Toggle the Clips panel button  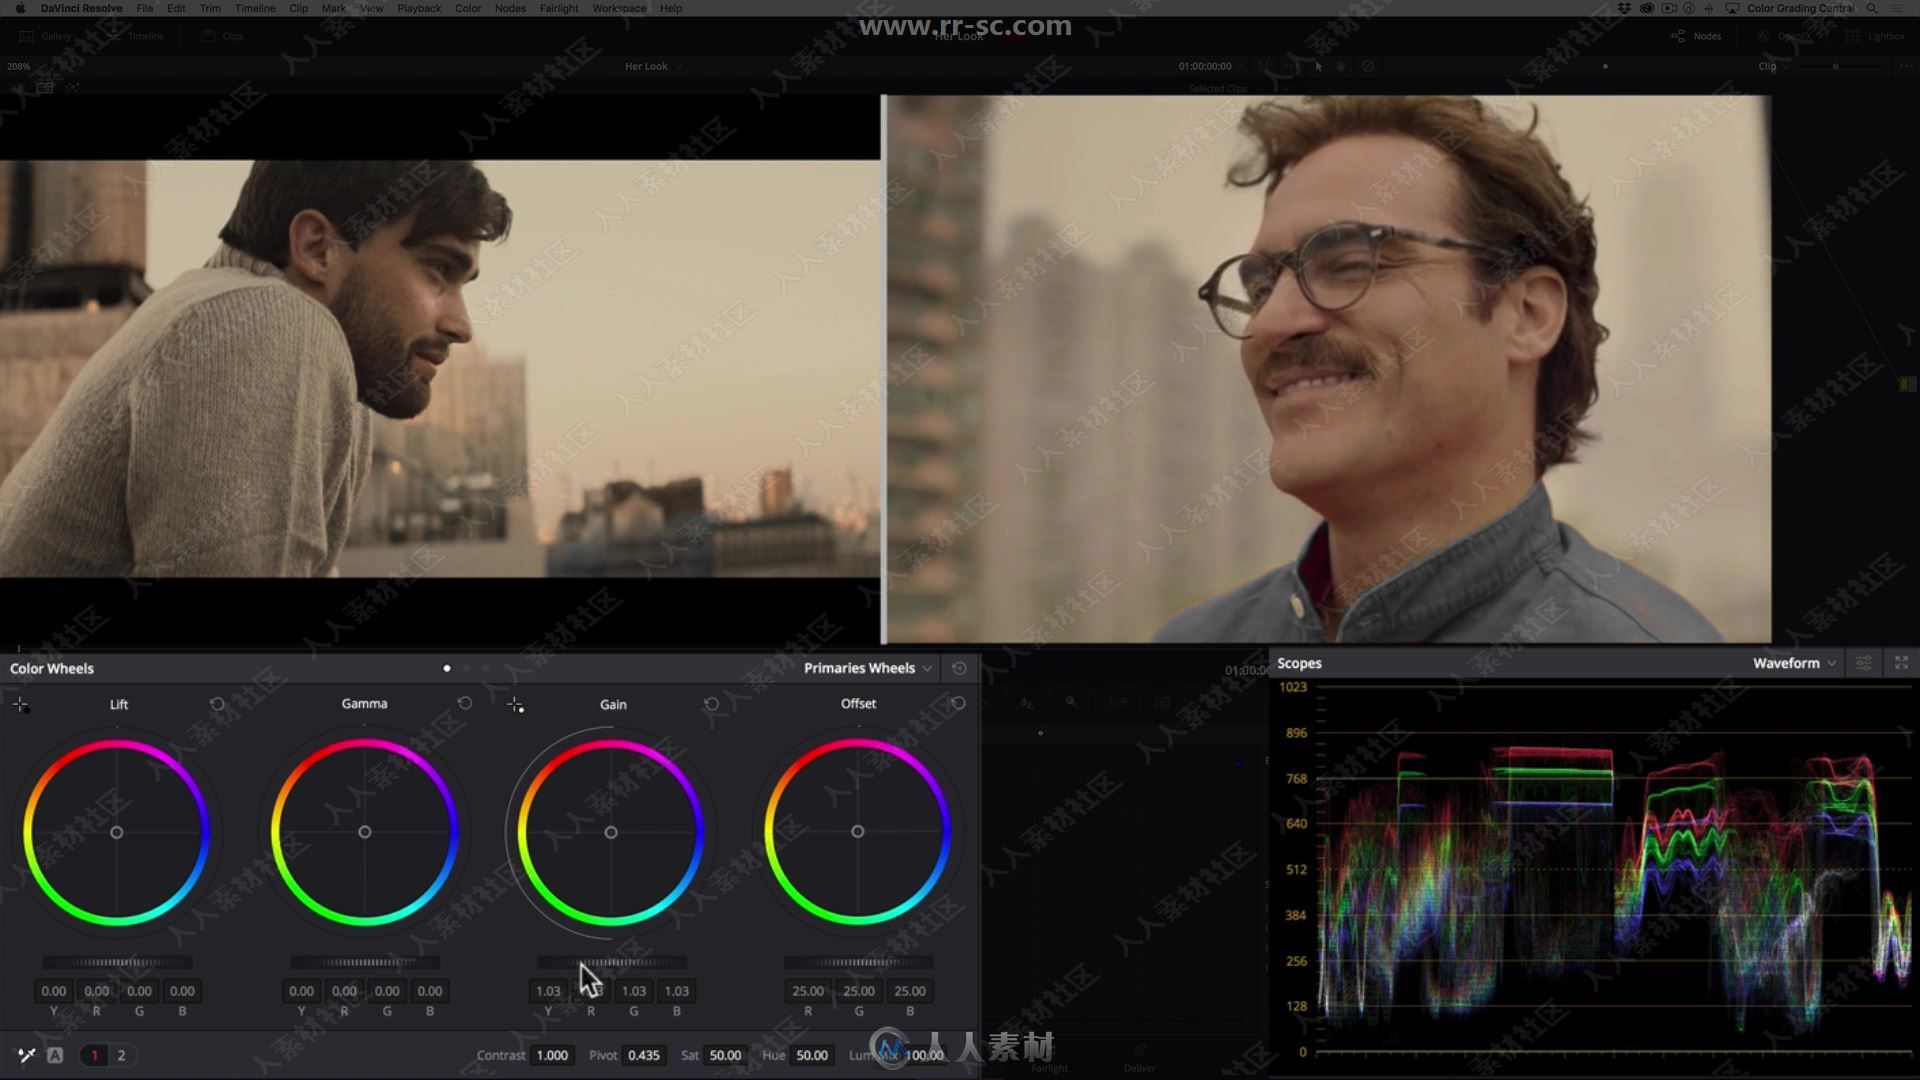223,36
